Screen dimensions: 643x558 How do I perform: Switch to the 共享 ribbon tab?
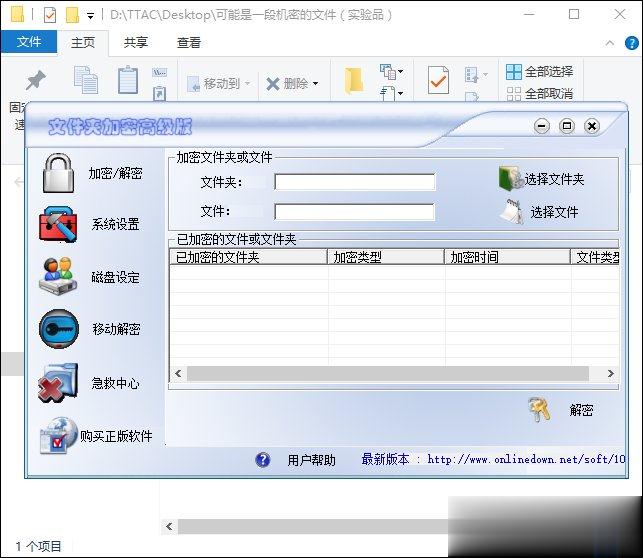(x=136, y=42)
